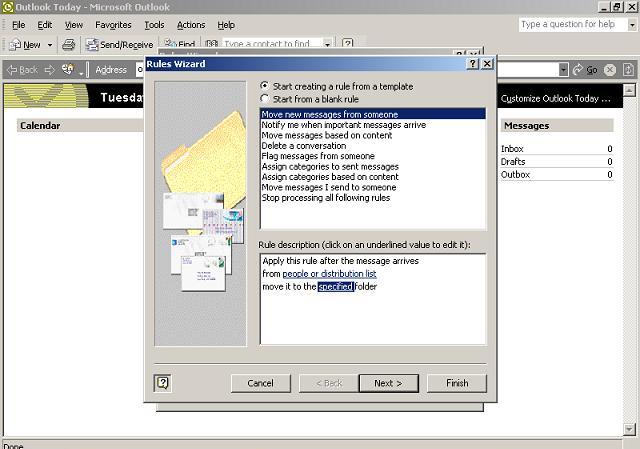
Task: Click the scrollbar up arrow in Outlook Today
Action: (629, 90)
